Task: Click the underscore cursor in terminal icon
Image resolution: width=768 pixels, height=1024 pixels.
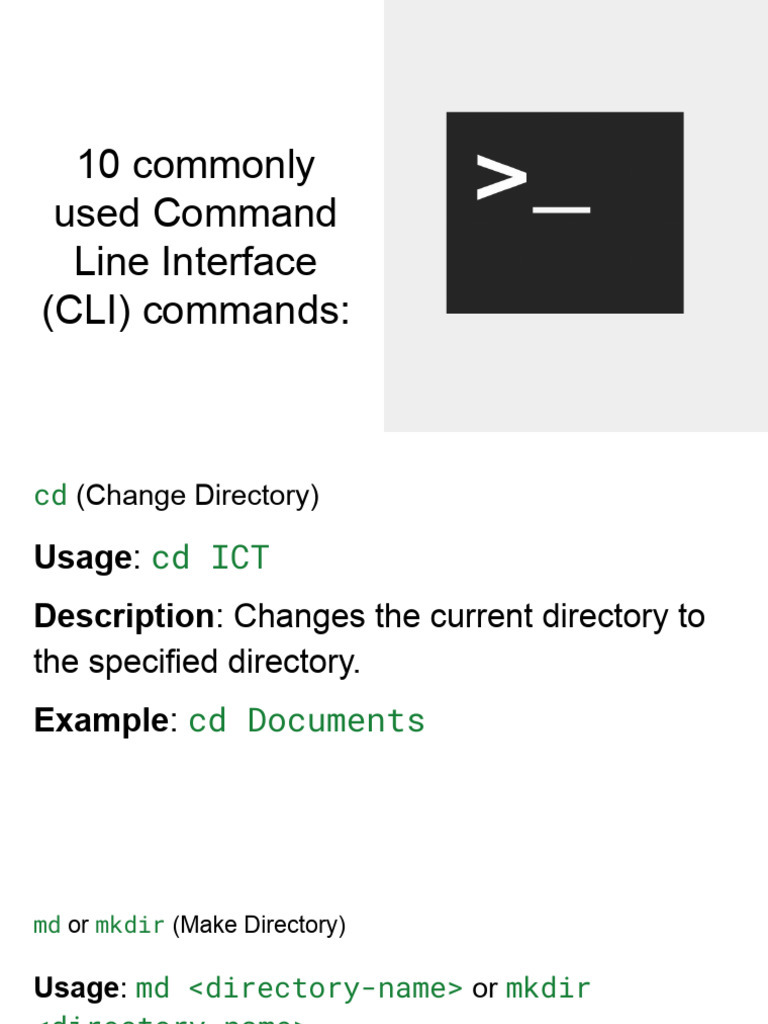Action: point(562,210)
